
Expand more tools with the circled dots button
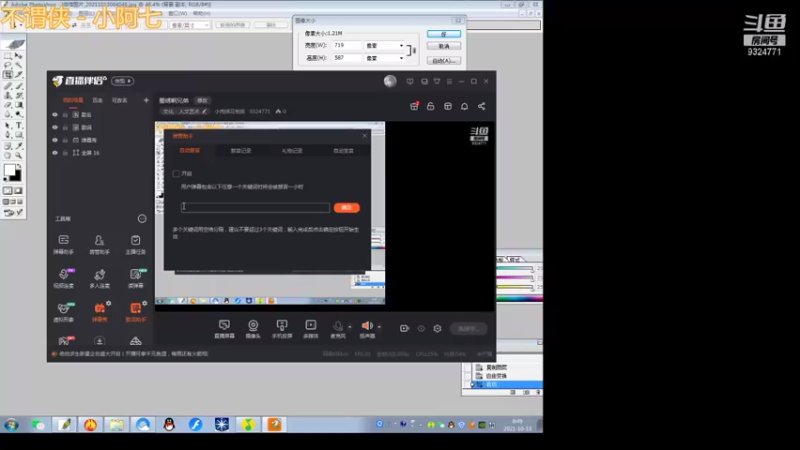coord(142,219)
